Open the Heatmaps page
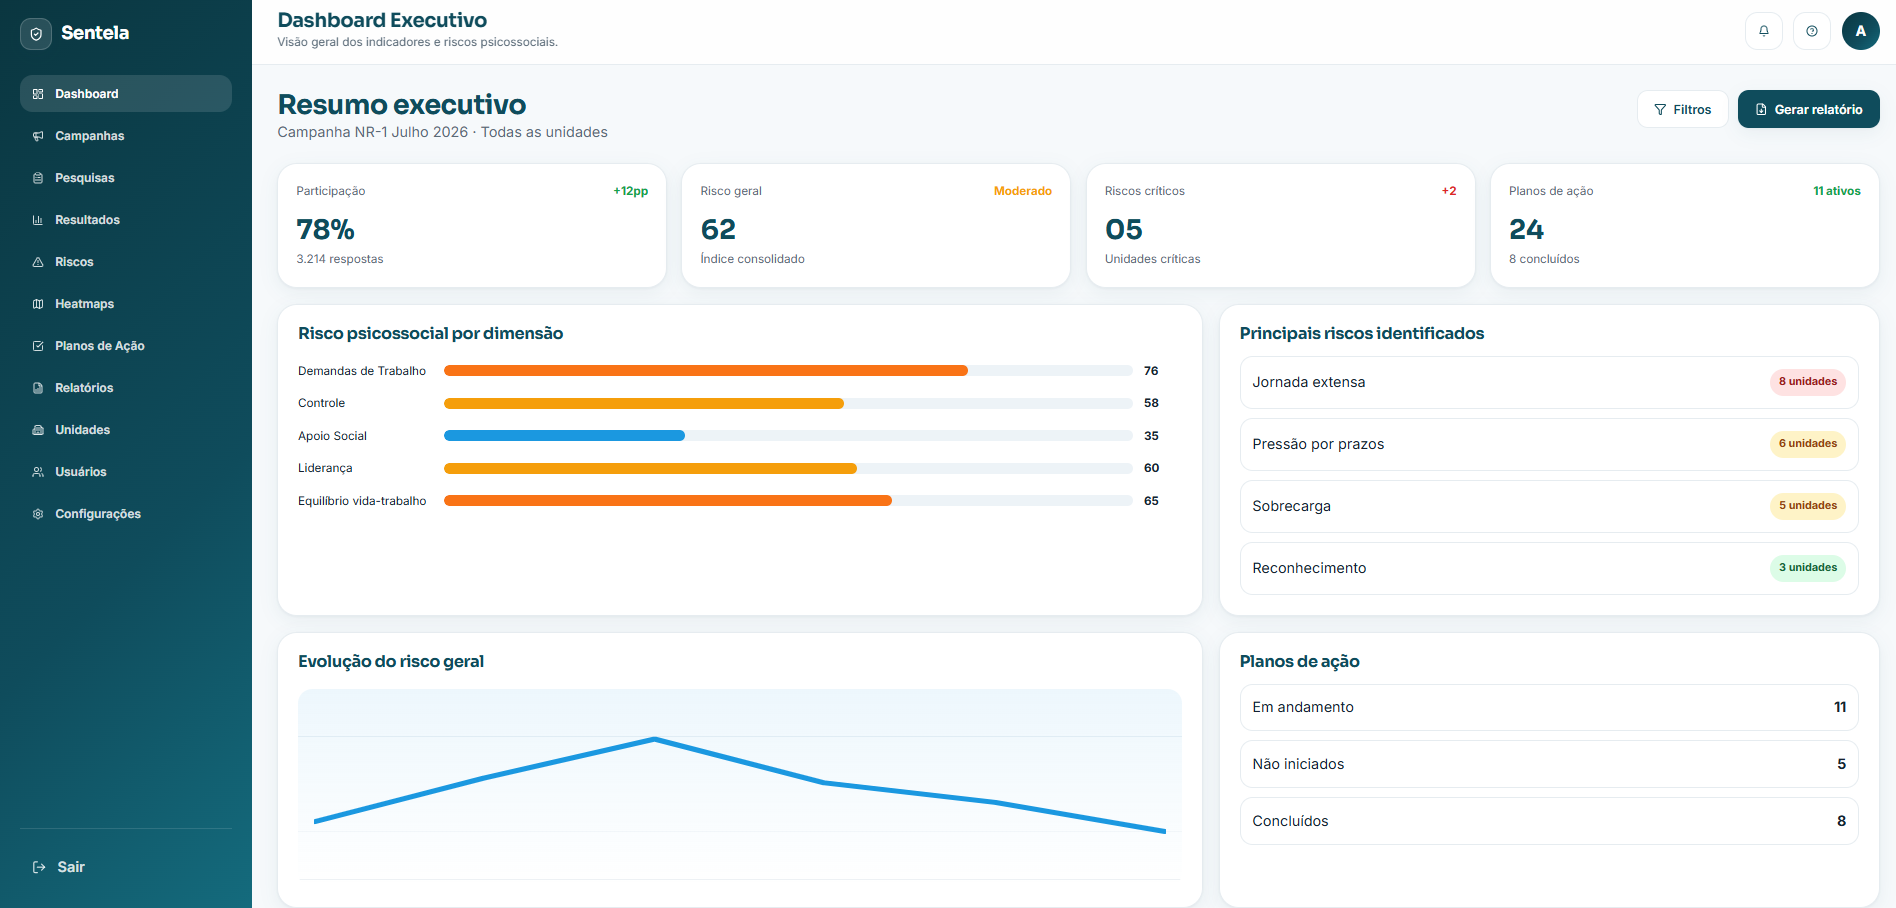Viewport: 1896px width, 908px height. pos(126,304)
